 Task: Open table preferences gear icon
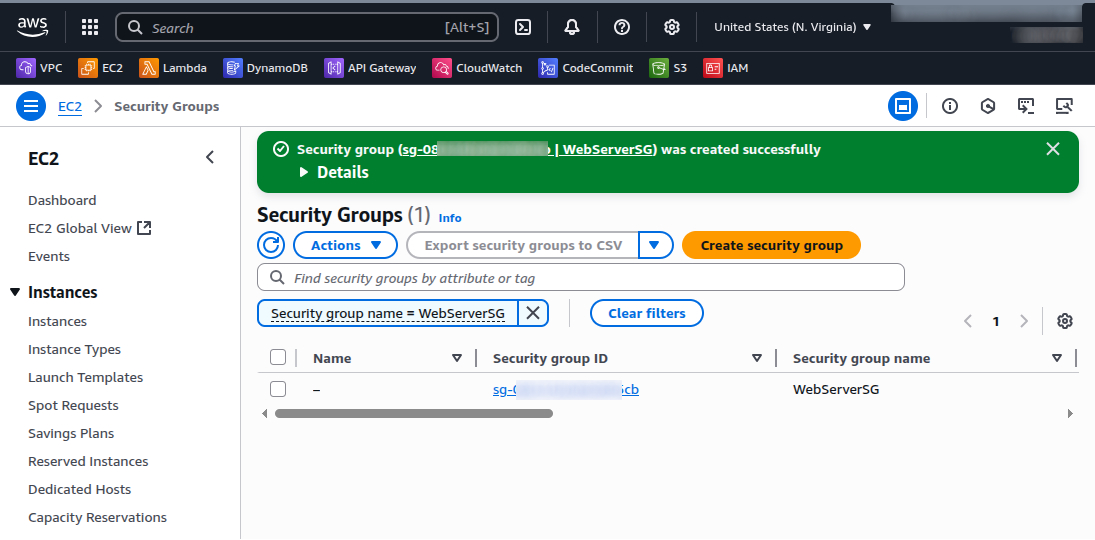click(1064, 321)
